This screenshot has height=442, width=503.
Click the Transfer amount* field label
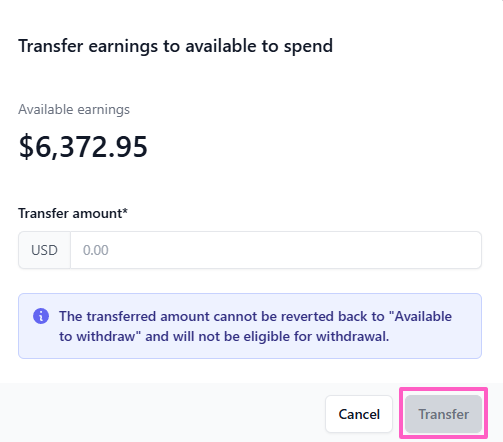(73, 213)
